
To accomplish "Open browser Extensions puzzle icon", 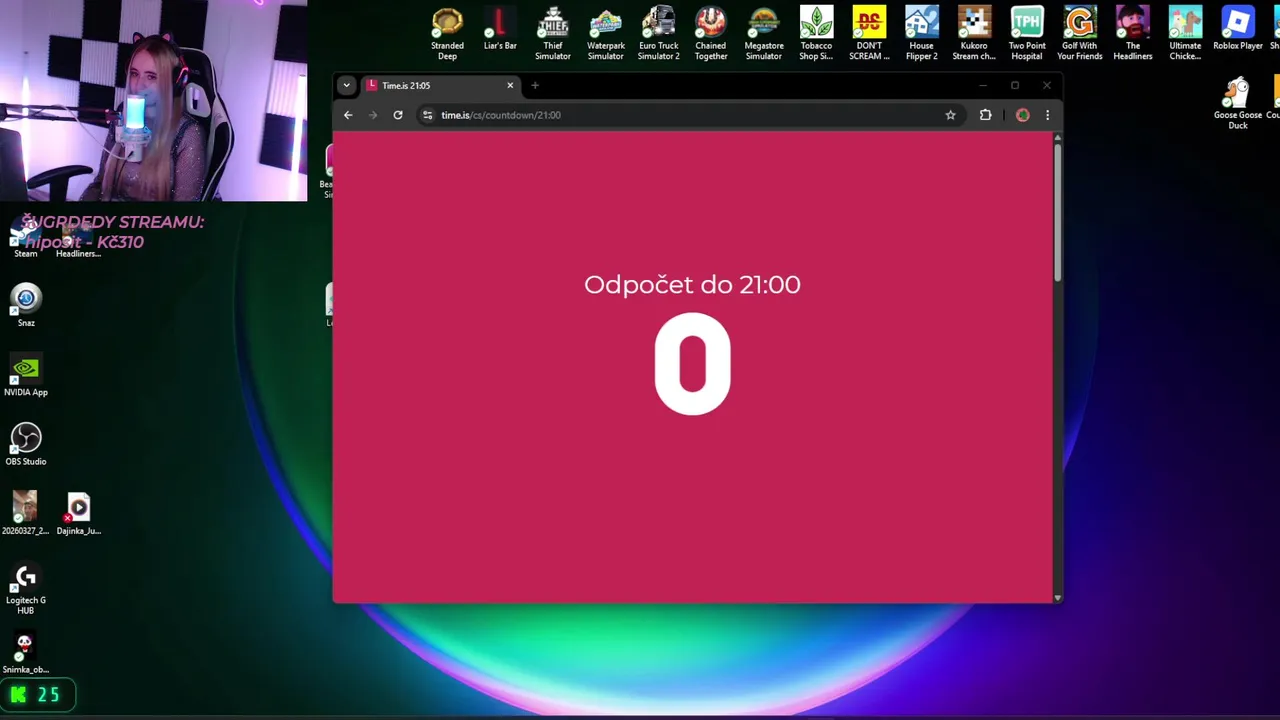I will [985, 115].
